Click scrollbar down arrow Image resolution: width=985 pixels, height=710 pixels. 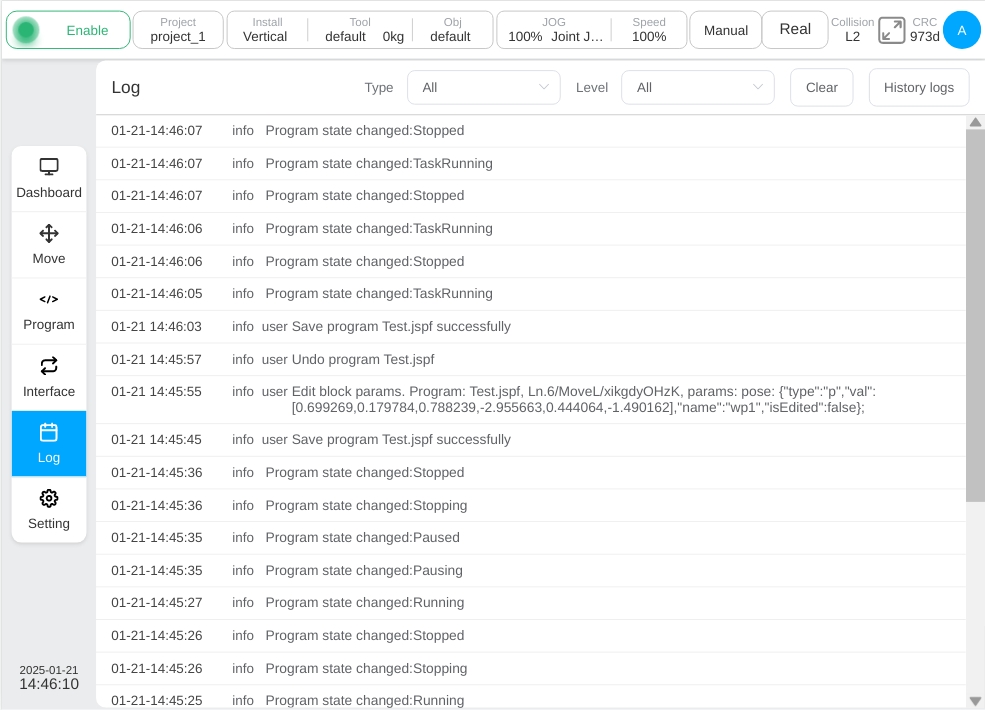(x=975, y=701)
